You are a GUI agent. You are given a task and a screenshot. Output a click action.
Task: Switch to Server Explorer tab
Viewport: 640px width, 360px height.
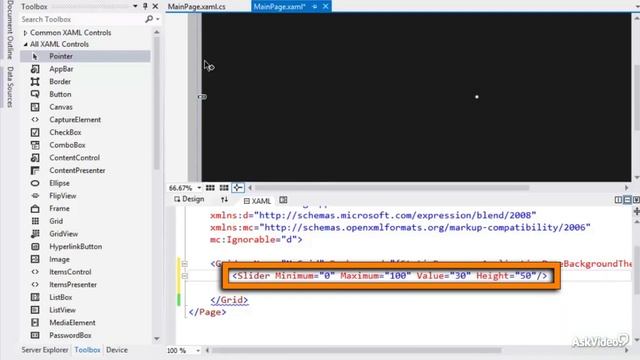(45, 350)
